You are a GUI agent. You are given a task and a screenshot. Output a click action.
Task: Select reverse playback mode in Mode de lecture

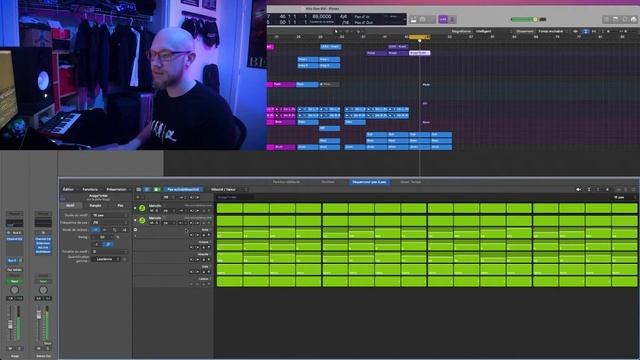(104, 230)
